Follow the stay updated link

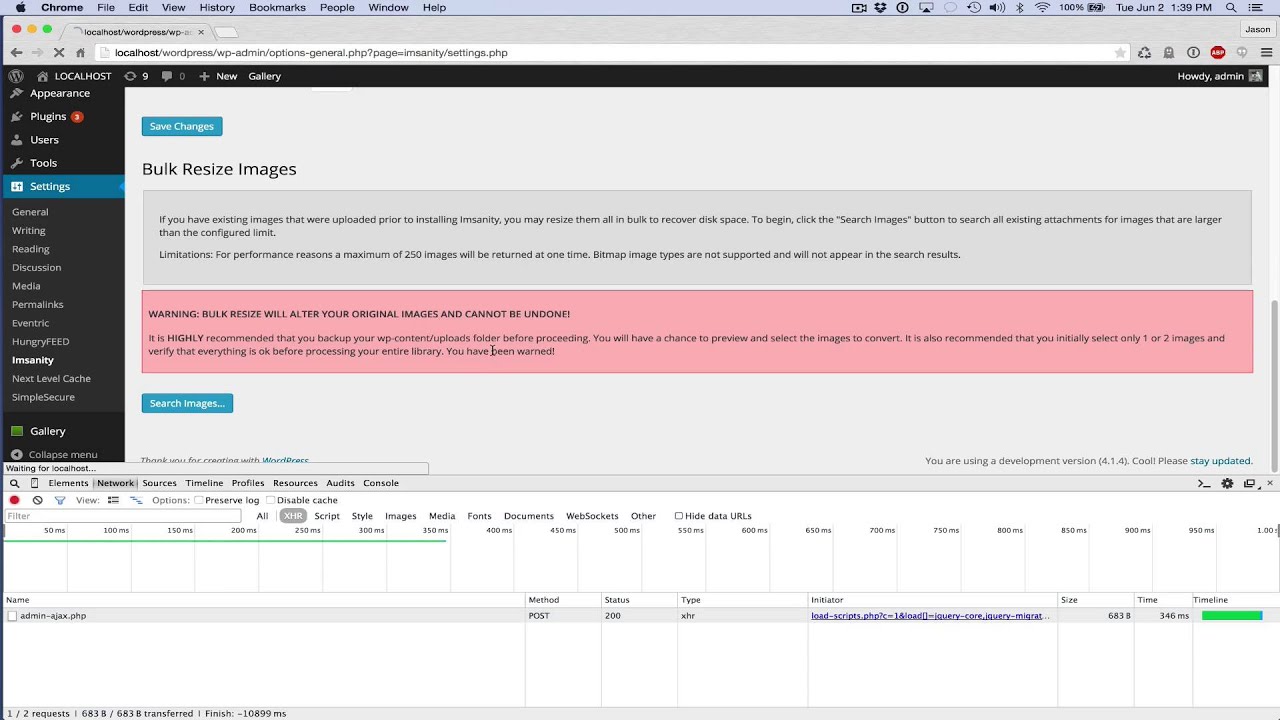(1220, 461)
